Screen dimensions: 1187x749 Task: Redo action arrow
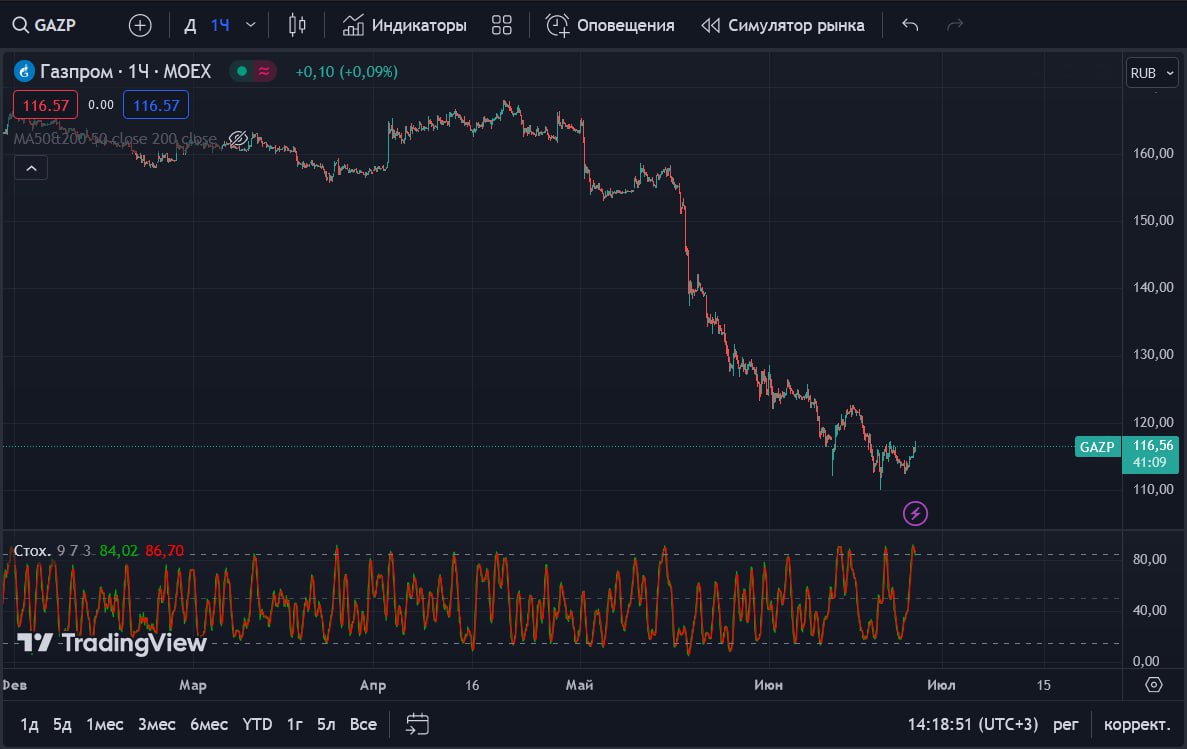tap(955, 25)
